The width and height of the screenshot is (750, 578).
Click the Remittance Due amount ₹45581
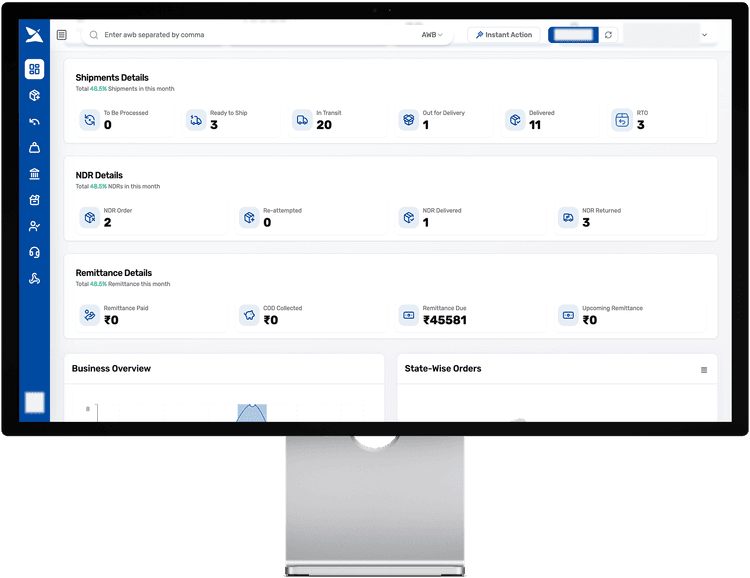click(445, 320)
